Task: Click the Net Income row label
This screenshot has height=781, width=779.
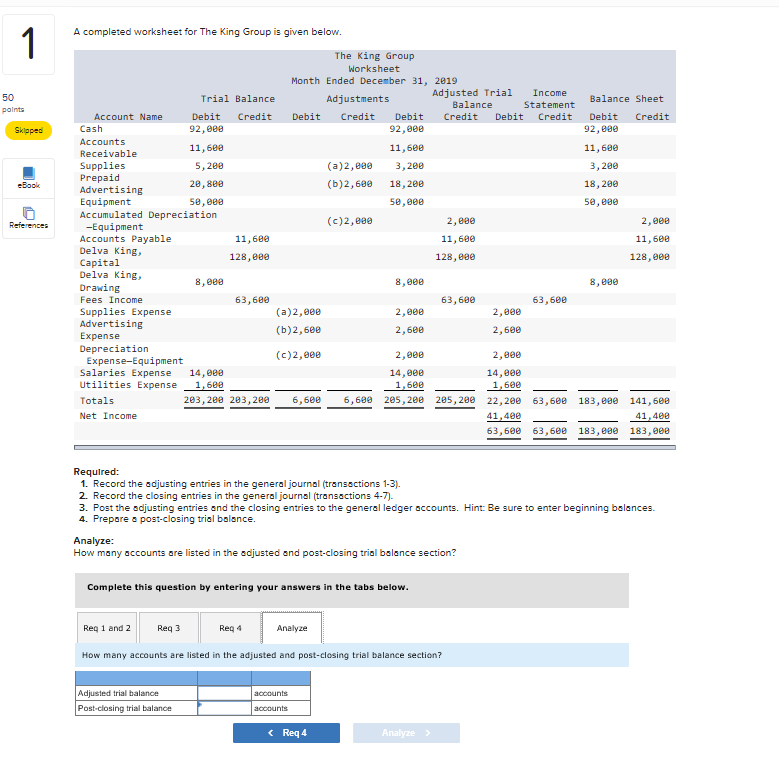Action: pyautogui.click(x=108, y=416)
